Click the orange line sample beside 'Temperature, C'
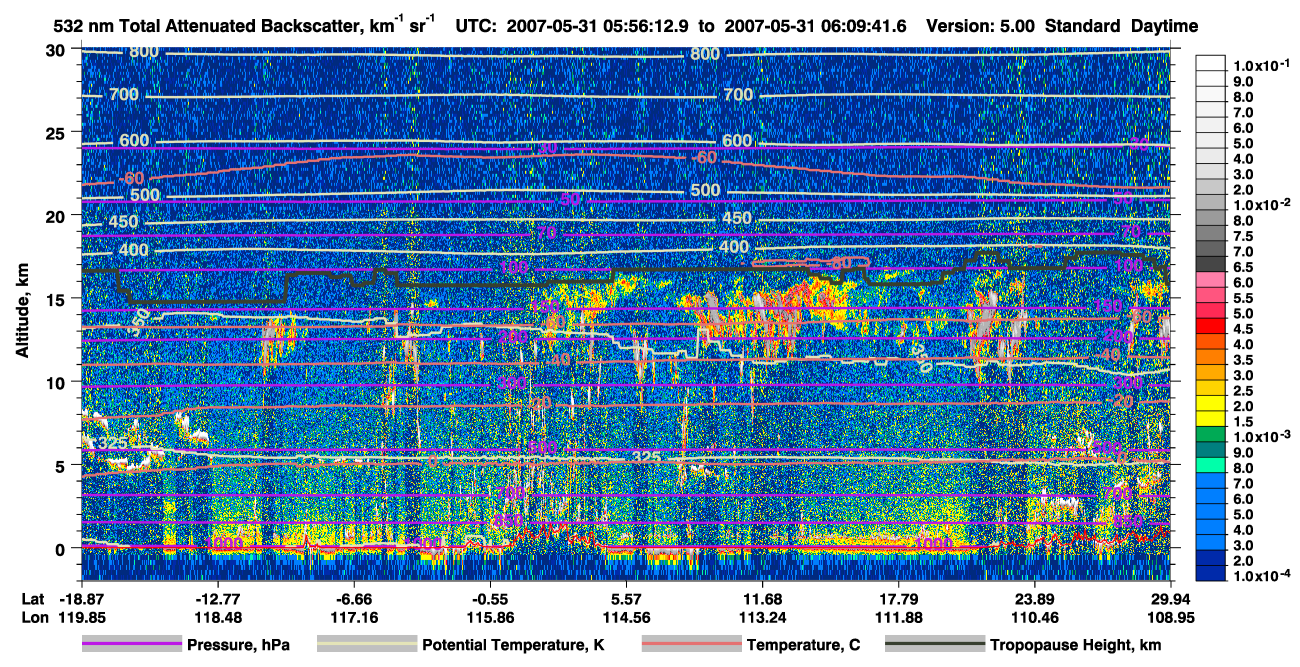The width and height of the screenshot is (1300, 667). 691,645
